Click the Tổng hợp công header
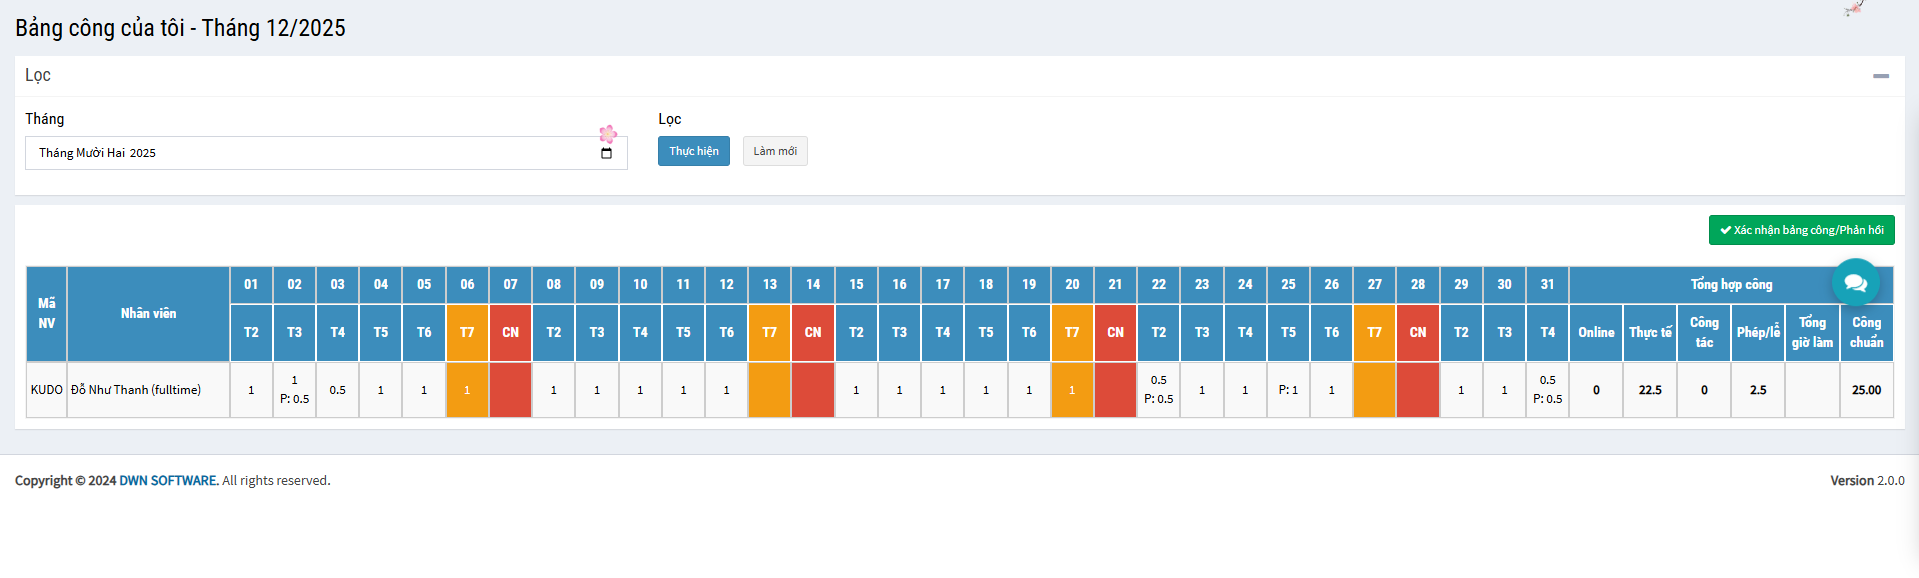The width and height of the screenshot is (1919, 578). [1730, 285]
